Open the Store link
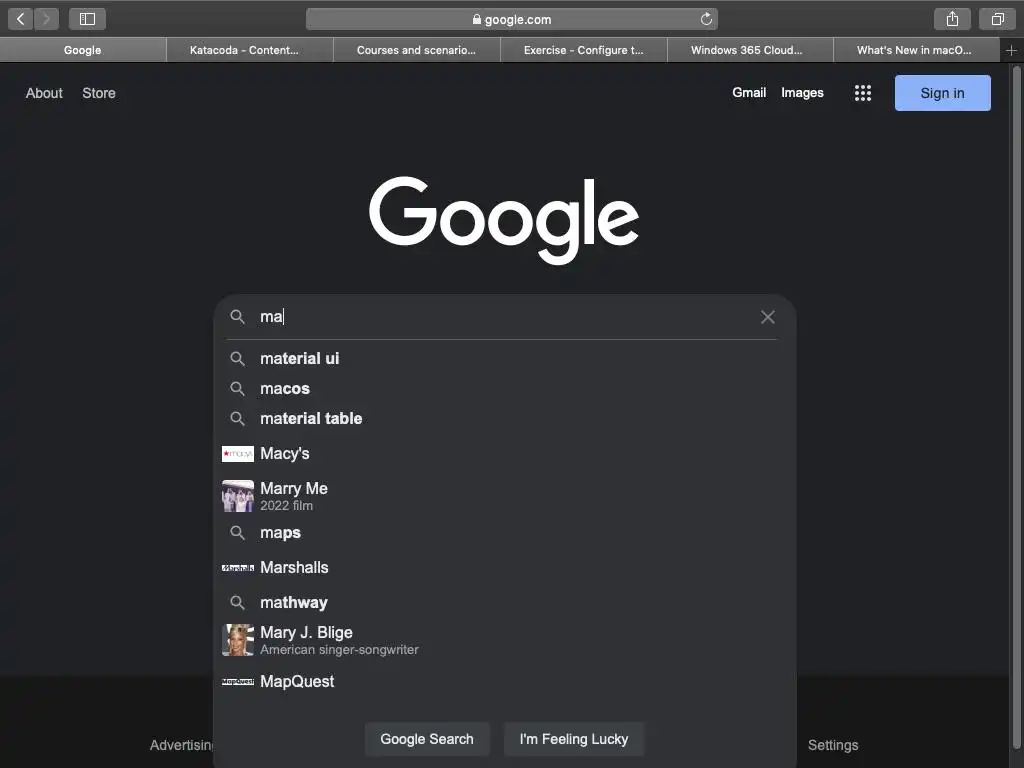This screenshot has height=768, width=1024. click(99, 93)
